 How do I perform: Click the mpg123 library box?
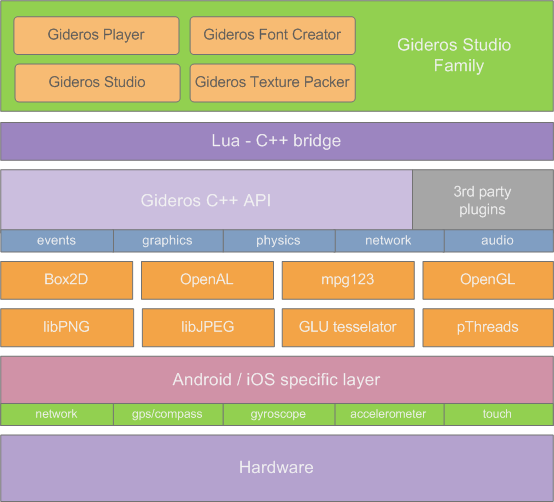348,280
